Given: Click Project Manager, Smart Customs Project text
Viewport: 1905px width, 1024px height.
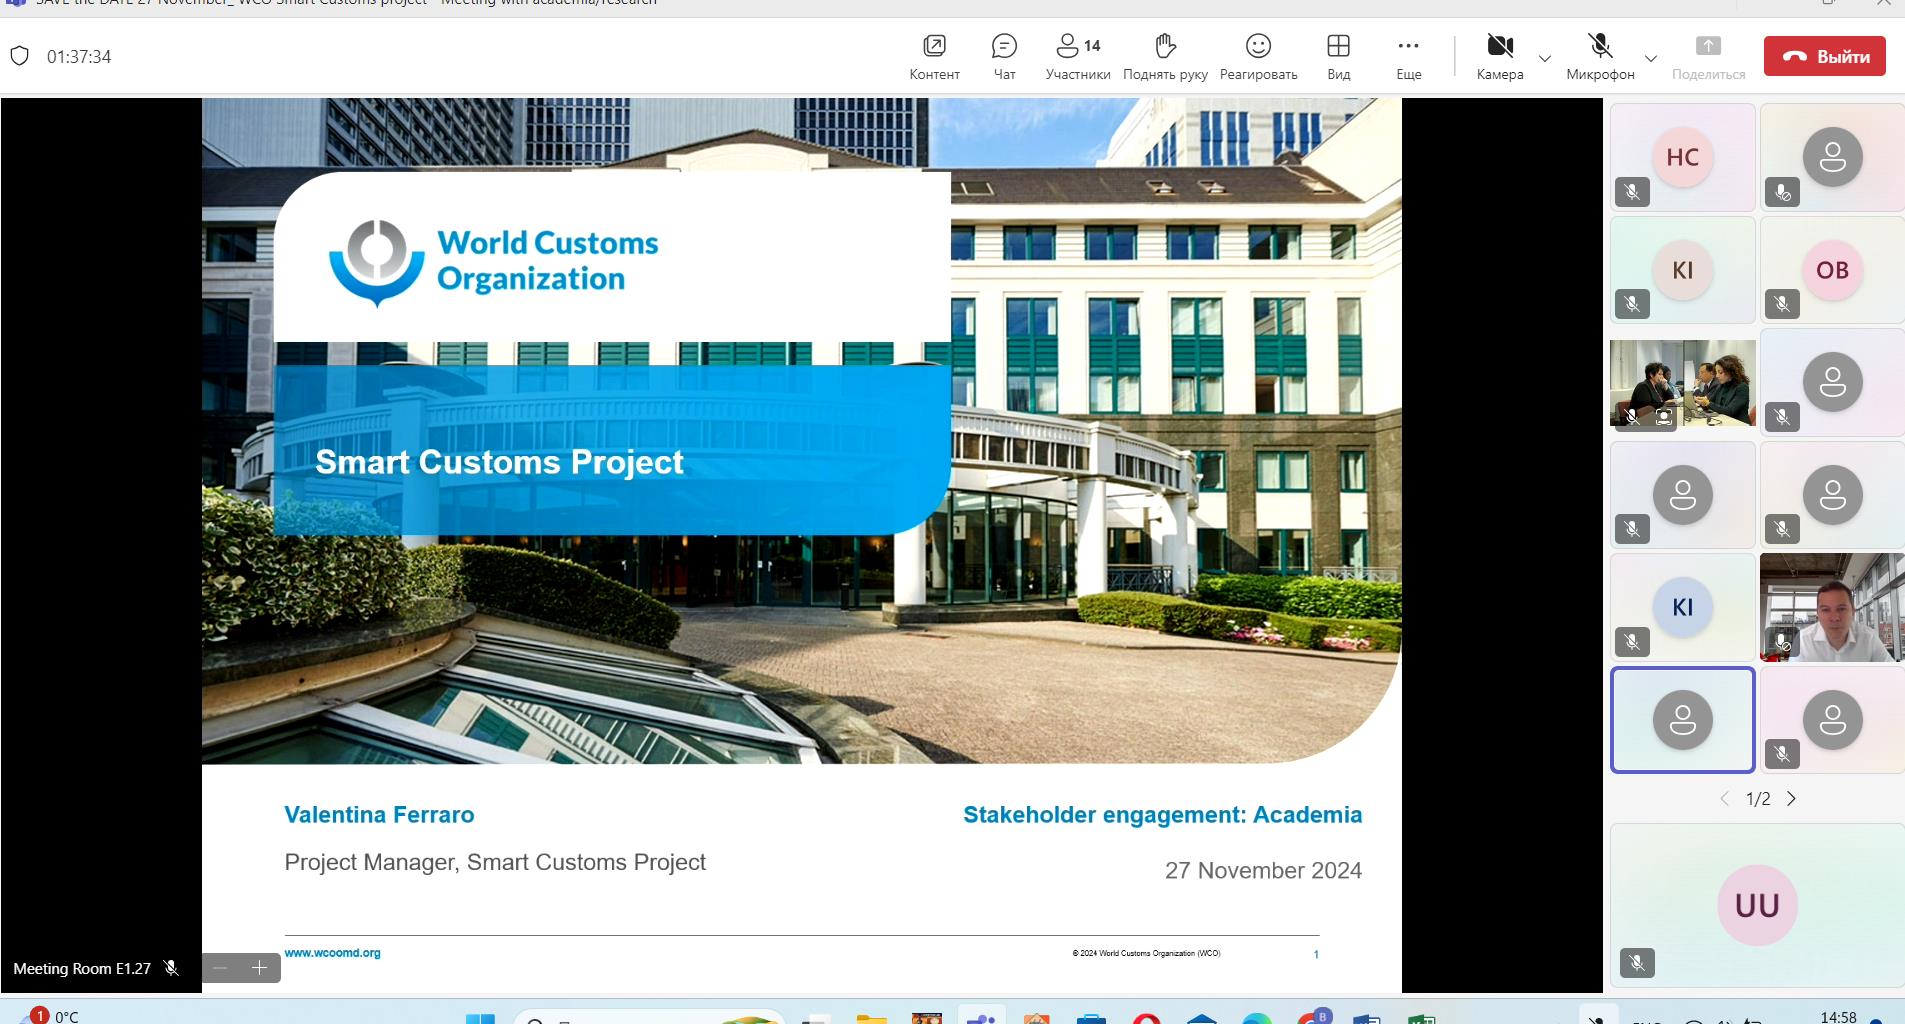Looking at the screenshot, I should point(495,862).
